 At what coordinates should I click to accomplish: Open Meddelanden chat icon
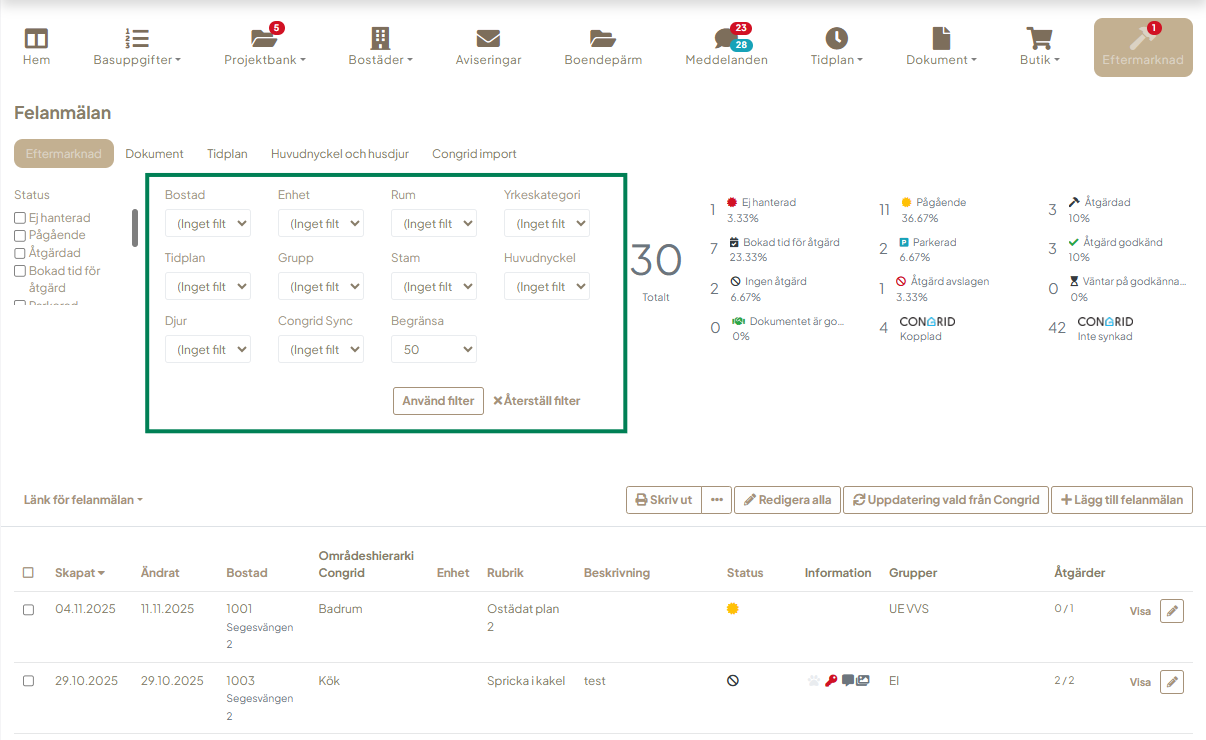pyautogui.click(x=725, y=40)
